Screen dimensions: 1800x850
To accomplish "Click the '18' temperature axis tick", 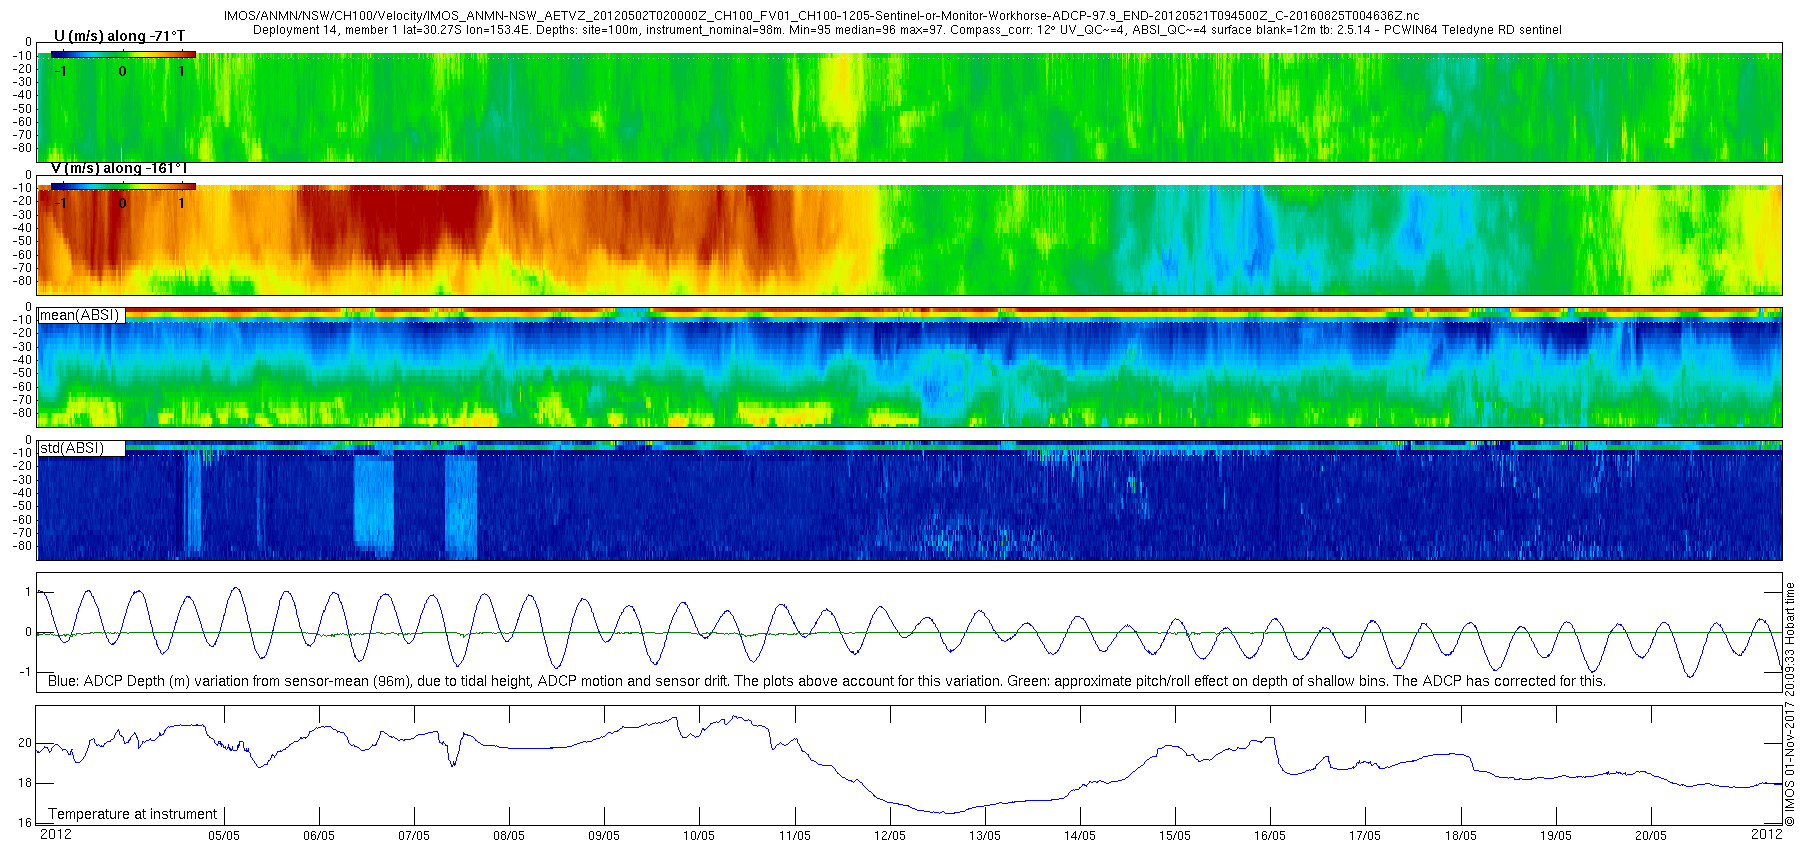I will (25, 783).
